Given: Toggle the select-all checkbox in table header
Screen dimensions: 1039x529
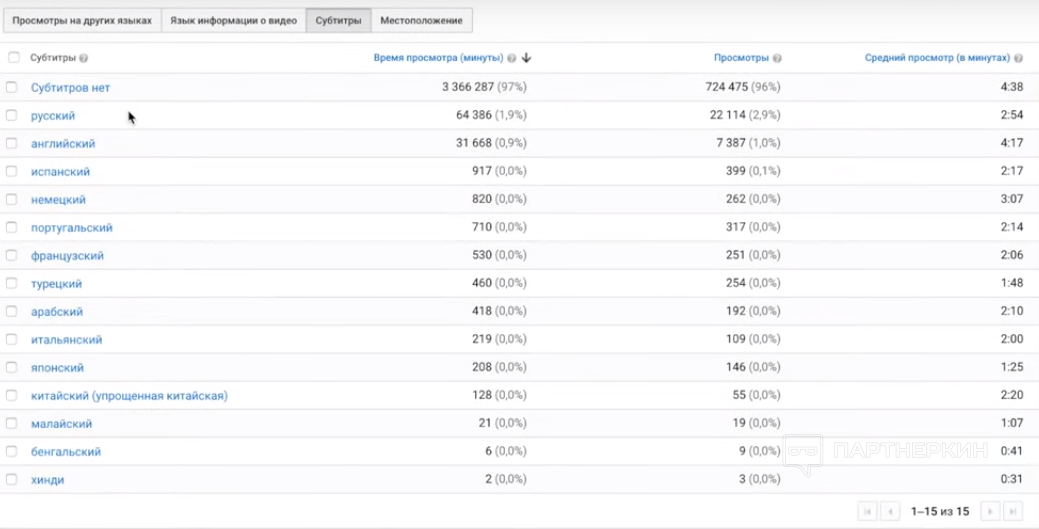Looking at the screenshot, I should [x=13, y=58].
